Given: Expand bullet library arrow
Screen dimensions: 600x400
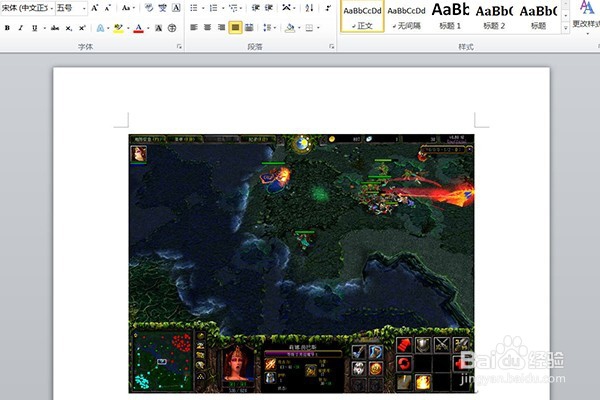Looking at the screenshot, I should (x=203, y=8).
